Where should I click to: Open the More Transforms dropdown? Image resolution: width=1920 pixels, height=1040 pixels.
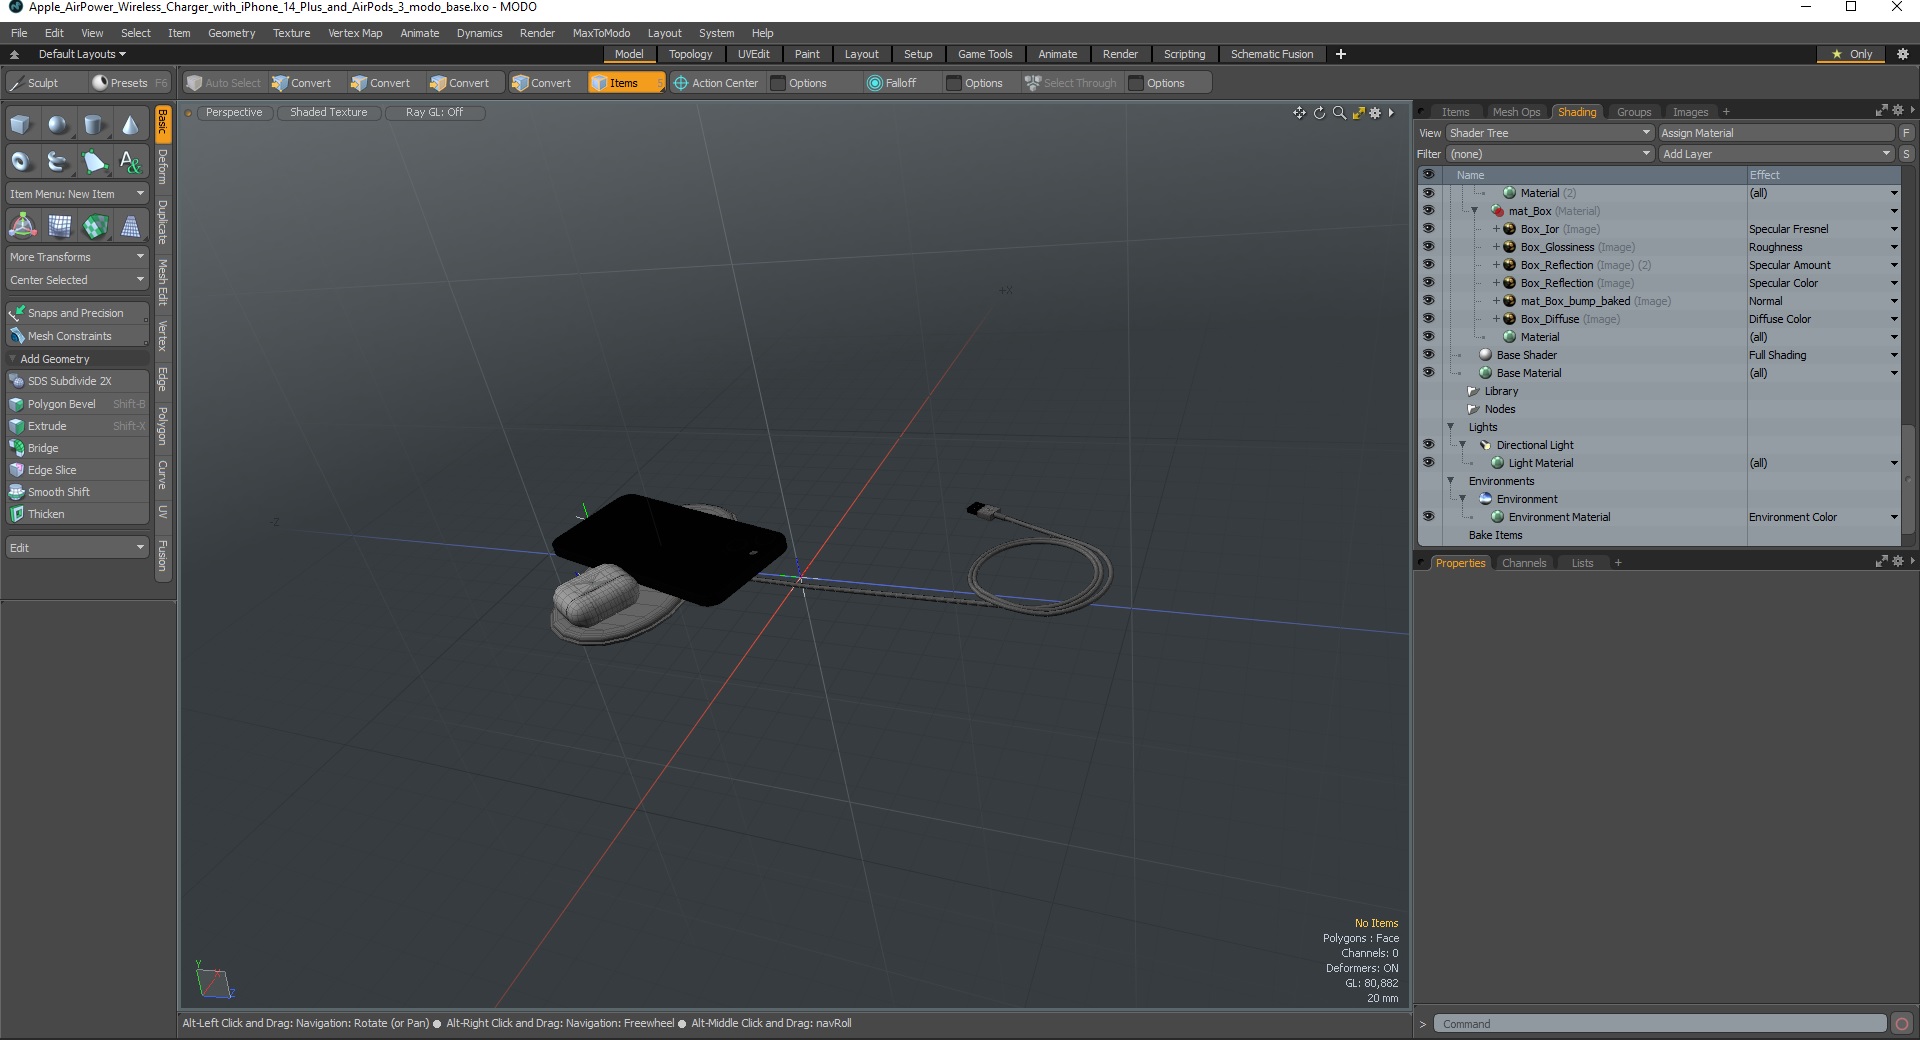click(77, 257)
